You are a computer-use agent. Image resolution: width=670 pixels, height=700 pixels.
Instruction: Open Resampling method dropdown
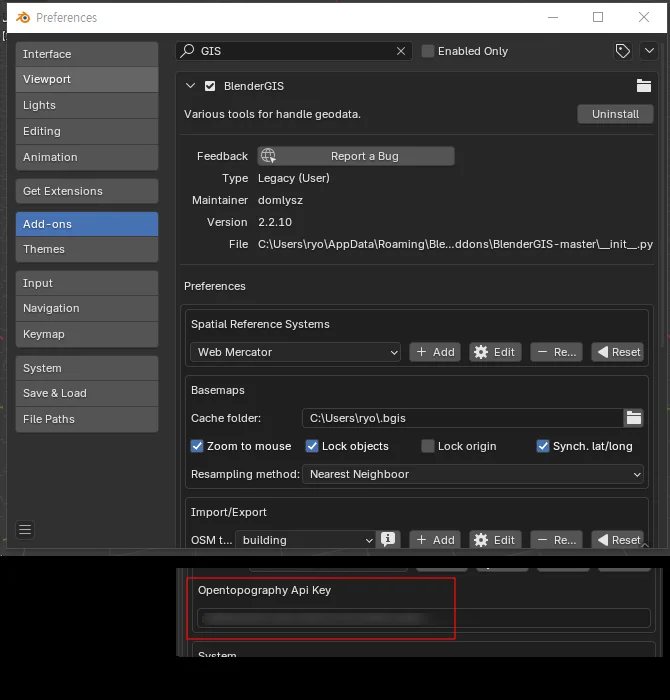coord(473,474)
